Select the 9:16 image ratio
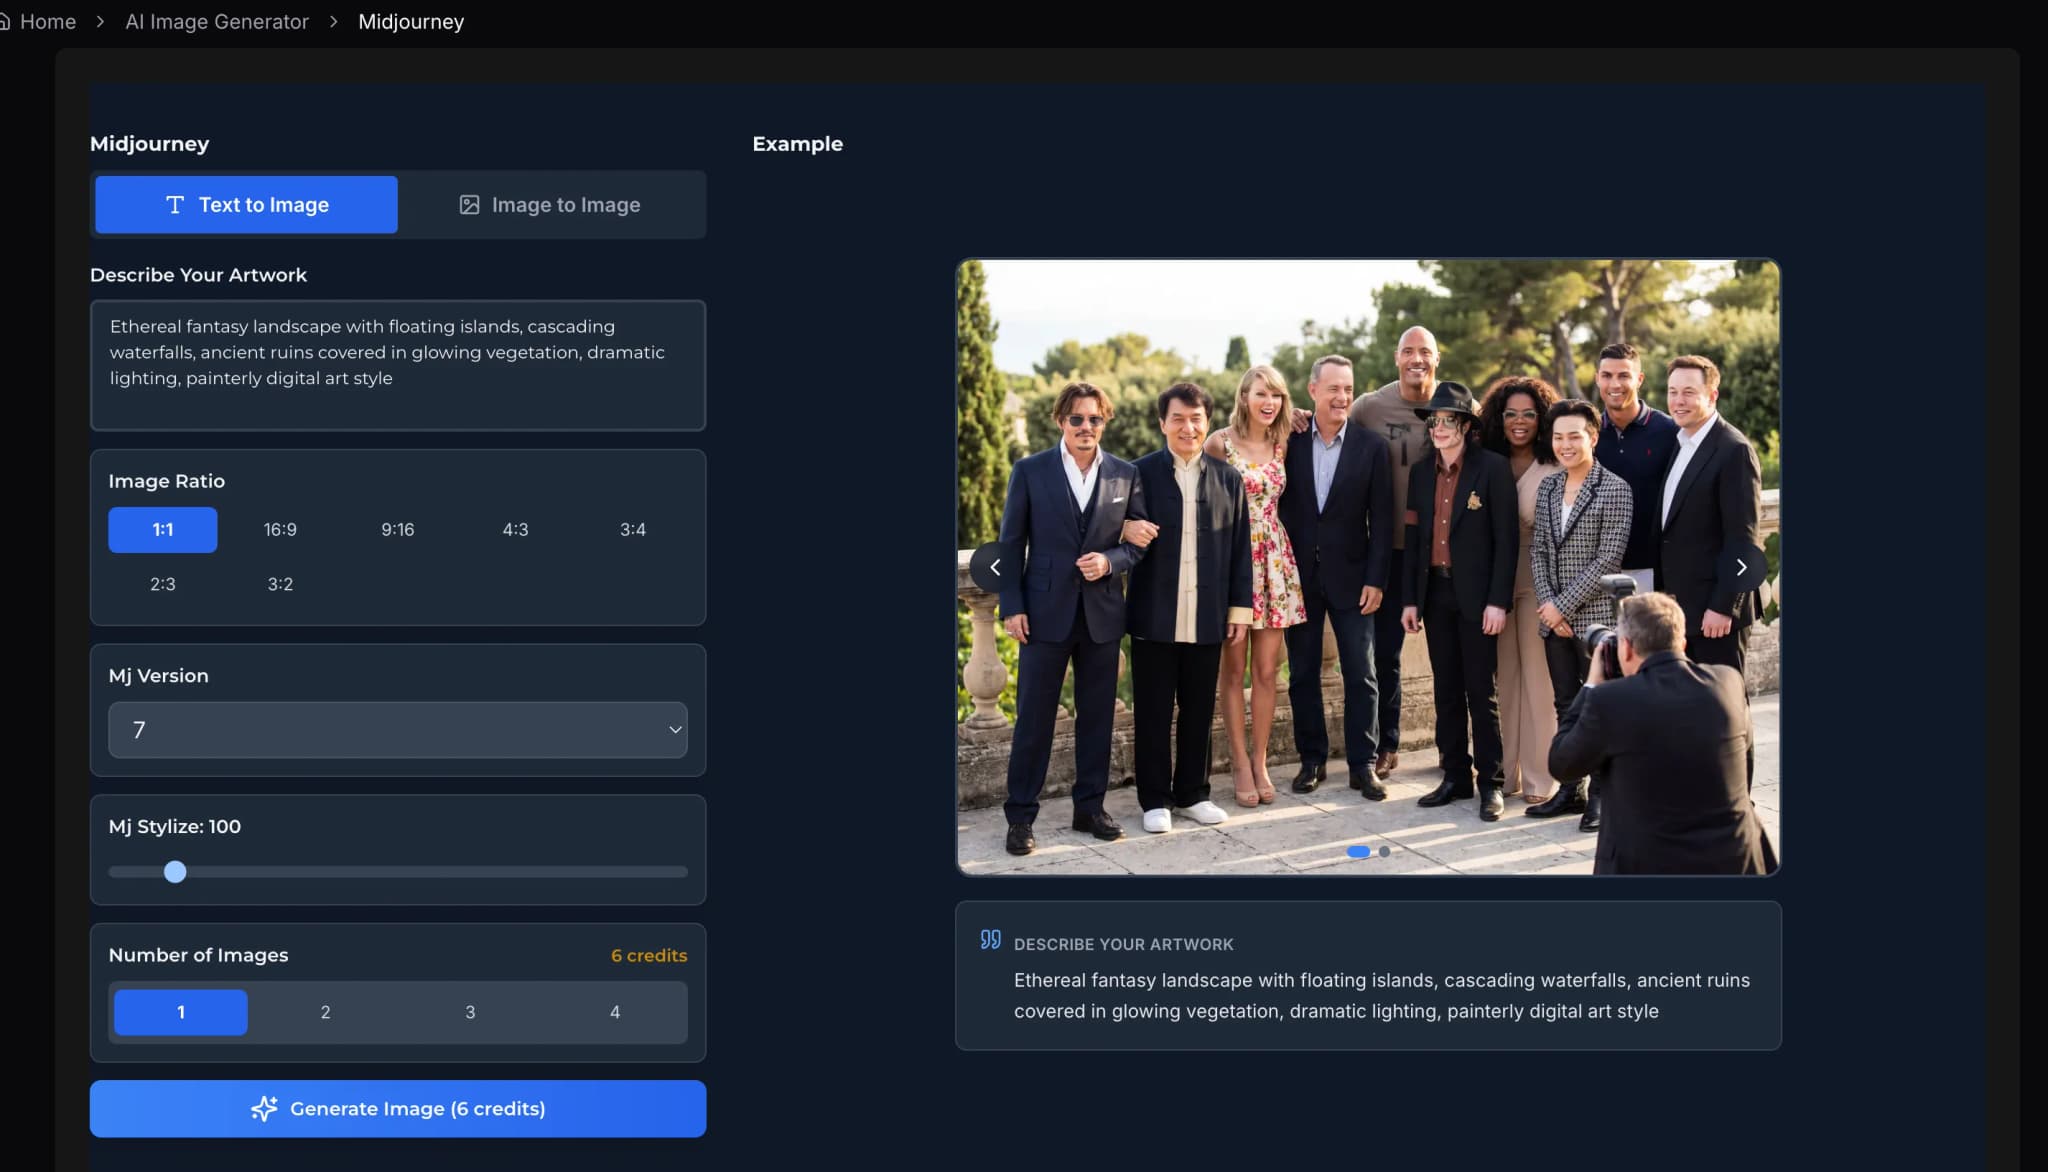Viewport: 2048px width, 1172px height. point(397,530)
